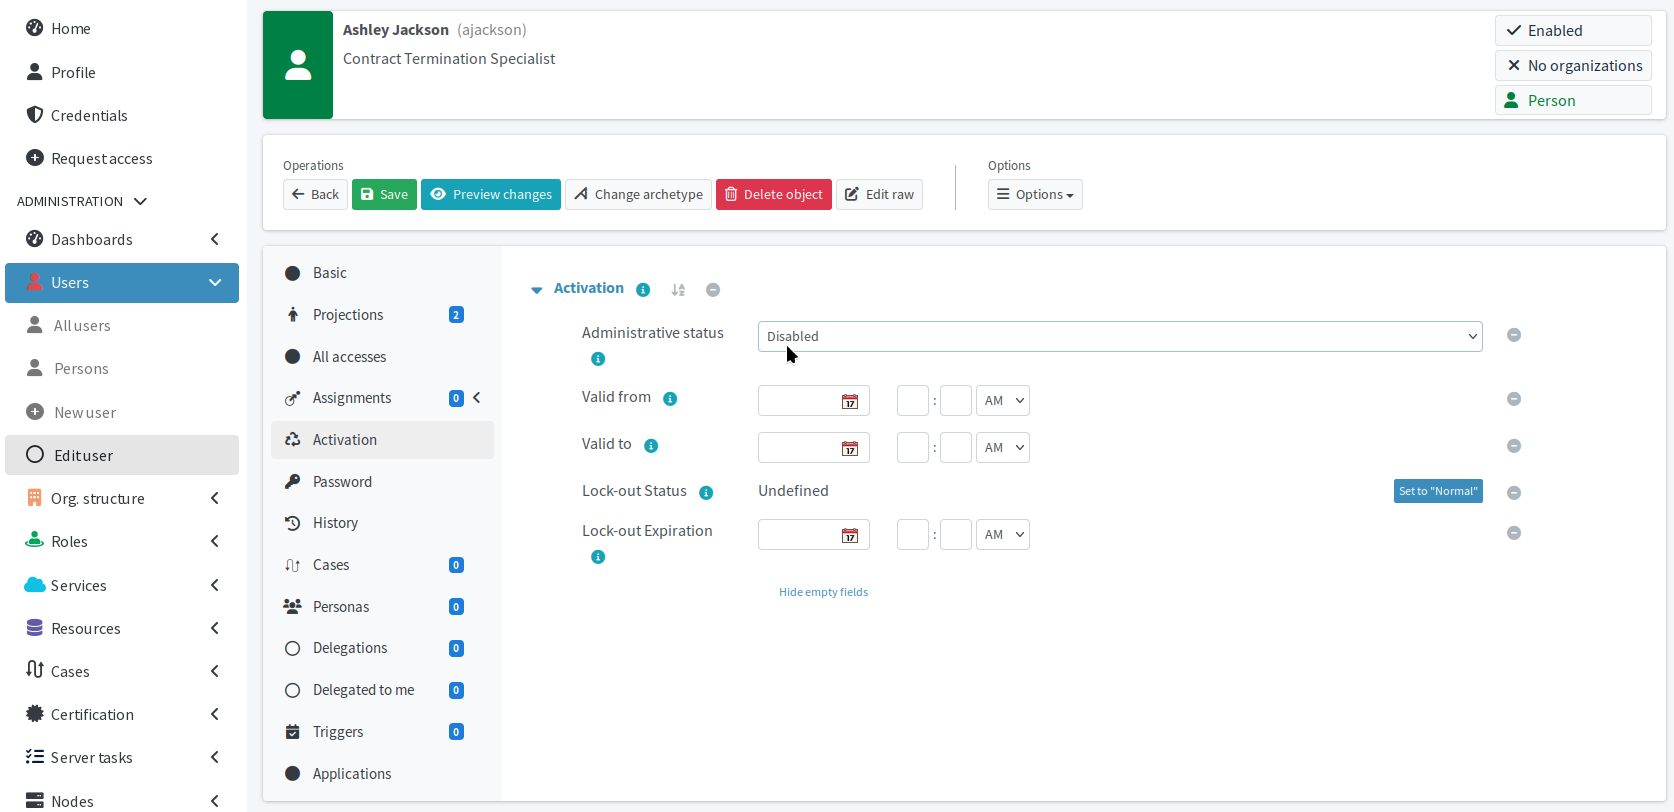The height and width of the screenshot is (812, 1674).
Task: Switch to the Projections tab
Action: pyautogui.click(x=348, y=315)
